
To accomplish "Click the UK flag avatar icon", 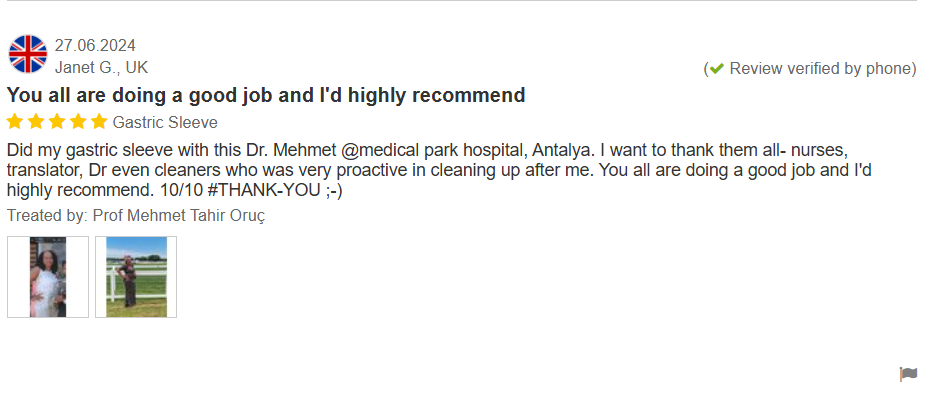I will click(28, 55).
